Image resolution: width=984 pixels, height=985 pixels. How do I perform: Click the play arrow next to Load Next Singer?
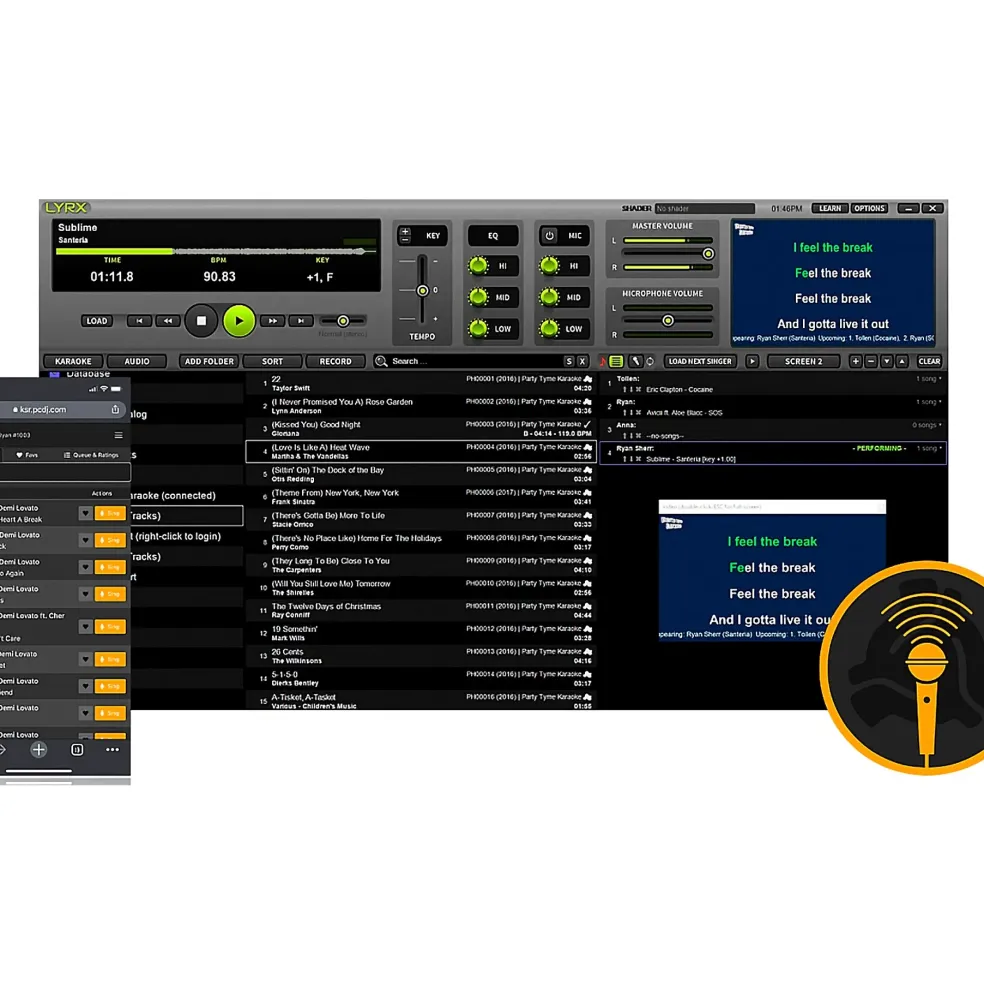click(752, 361)
